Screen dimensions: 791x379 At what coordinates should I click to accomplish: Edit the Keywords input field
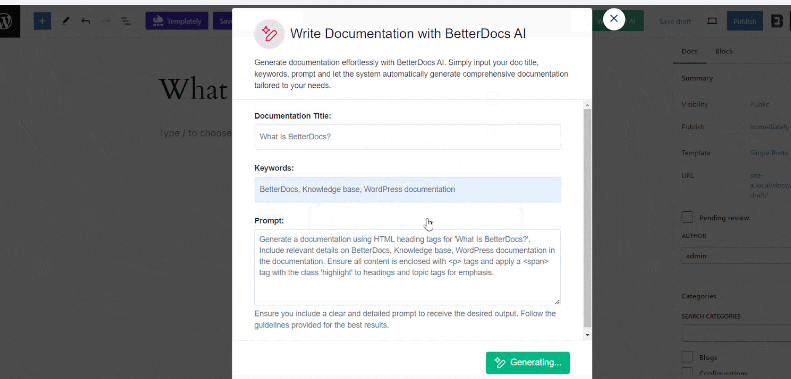click(408, 190)
